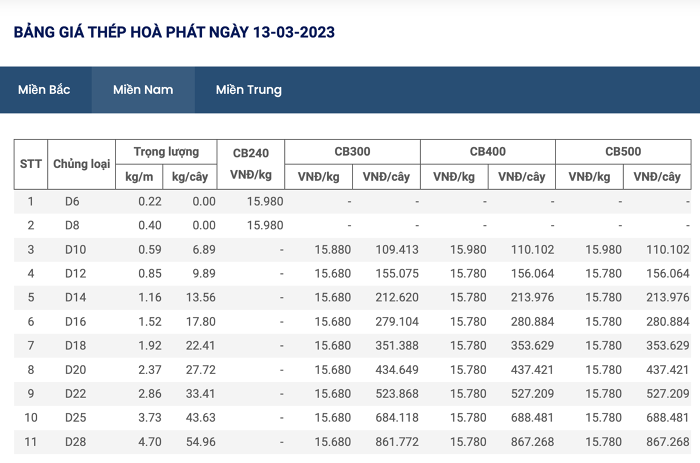Click the page title Bảng giá thép Hoà Phát
This screenshot has width=700, height=463.
[x=174, y=32]
